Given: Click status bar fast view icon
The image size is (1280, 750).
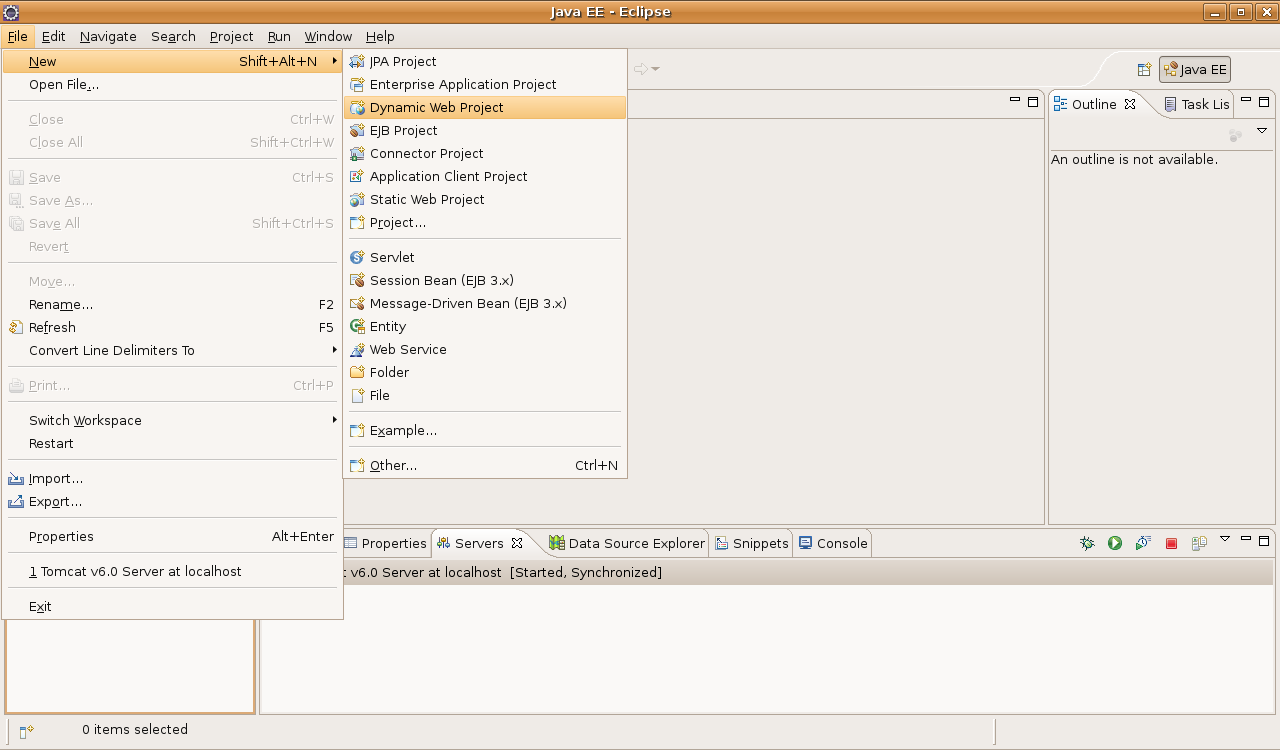Looking at the screenshot, I should [x=27, y=731].
